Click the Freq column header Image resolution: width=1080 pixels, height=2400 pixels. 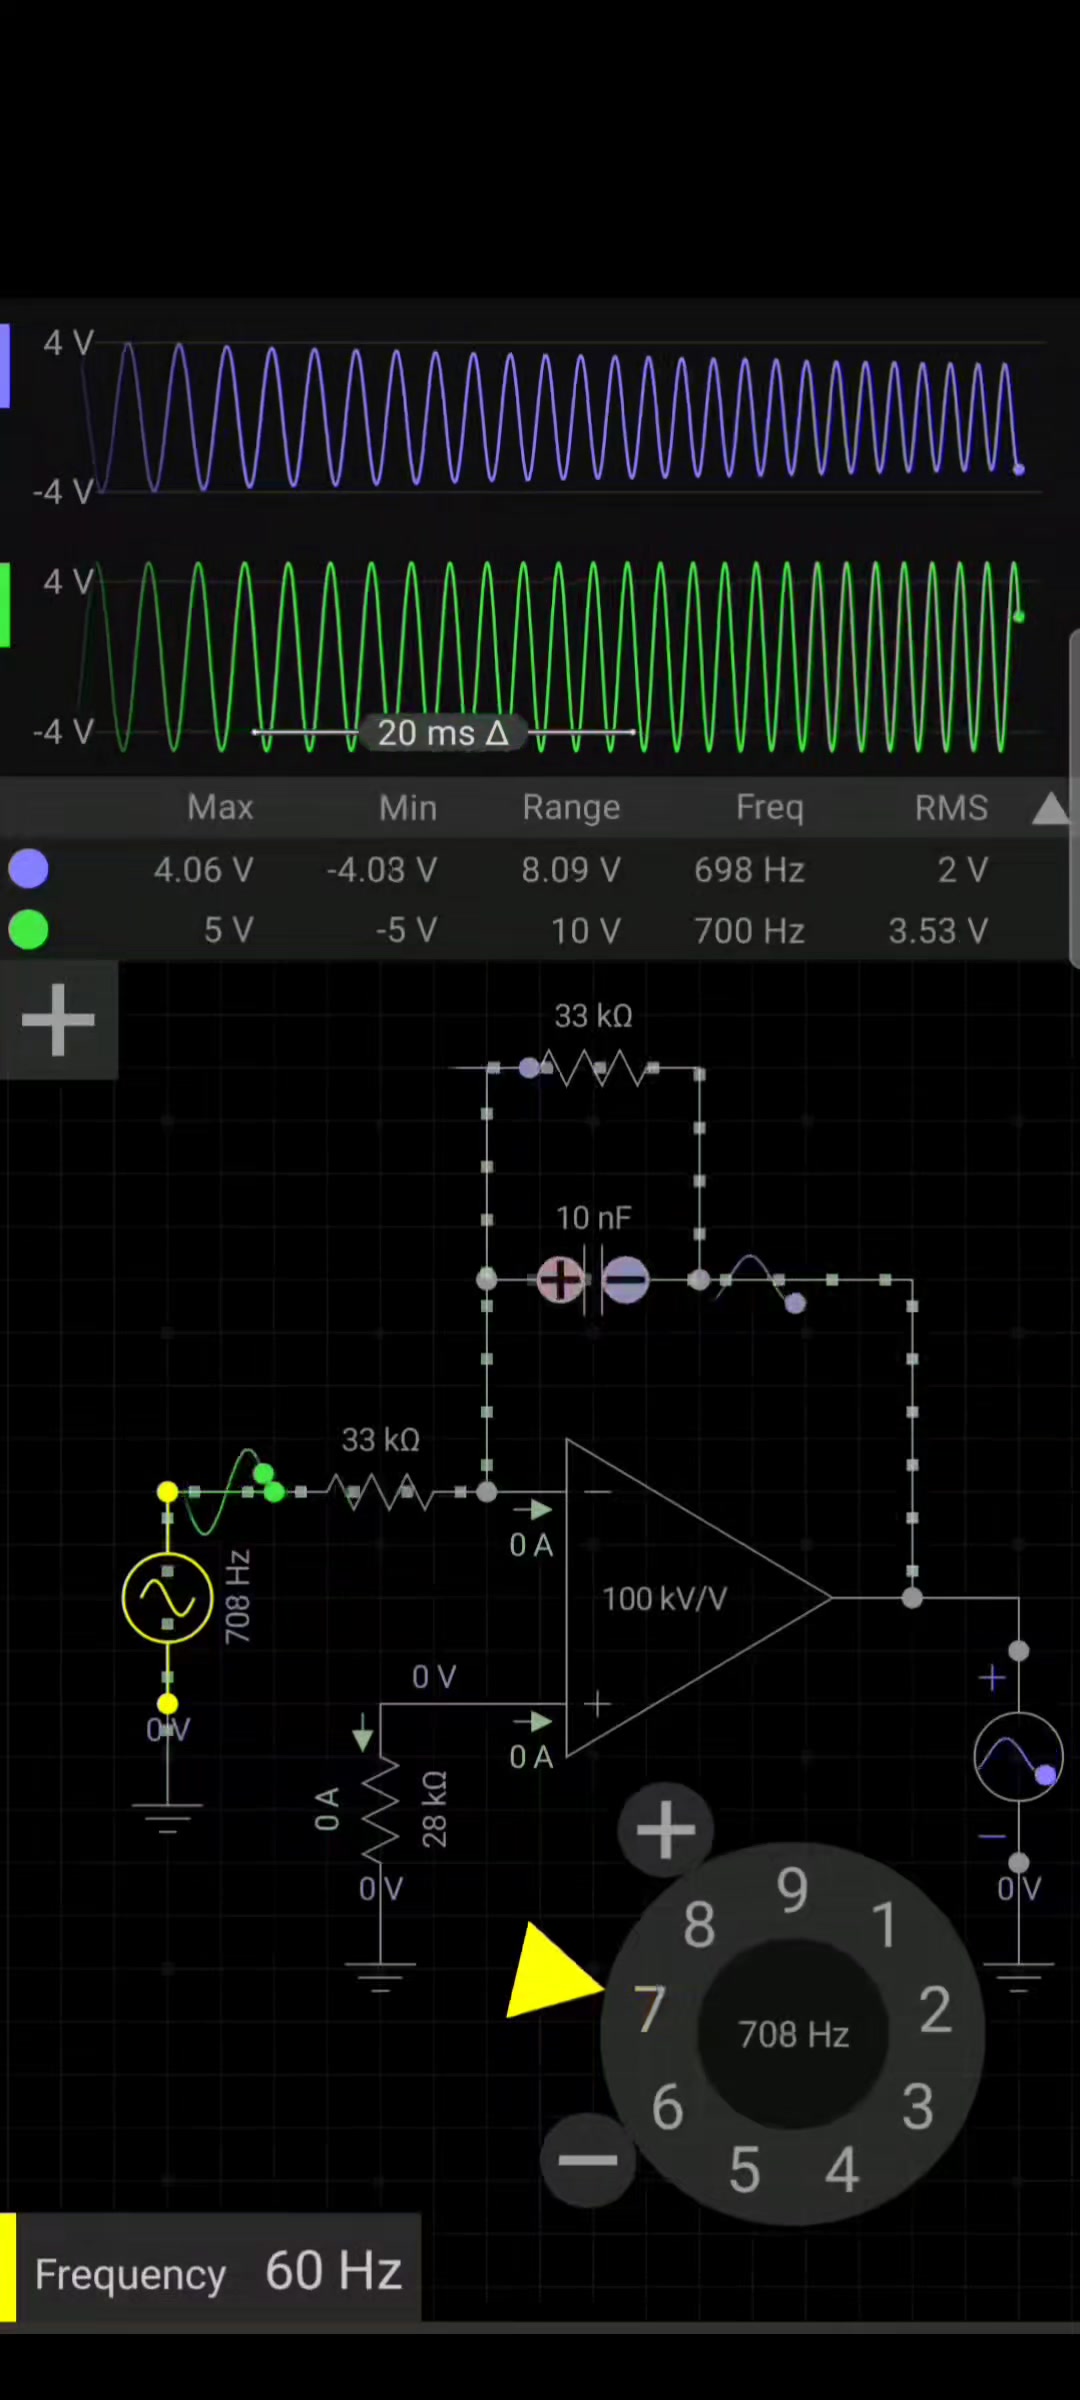(770, 807)
